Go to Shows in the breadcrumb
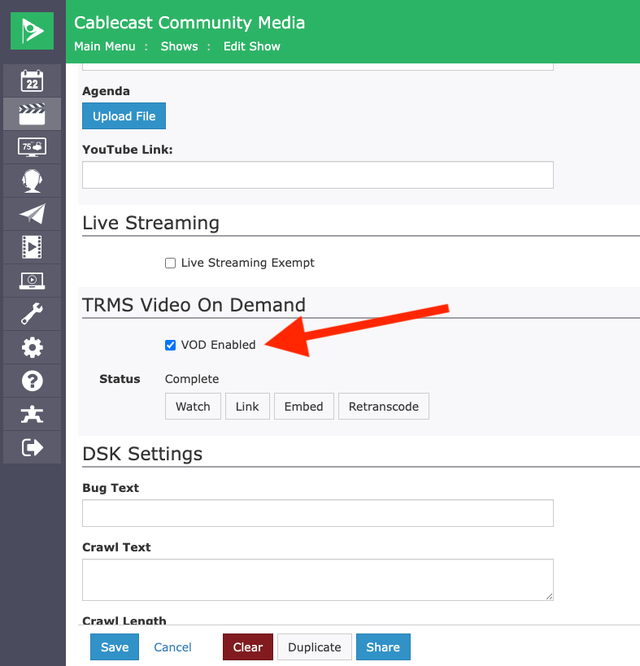Screen dimensions: 640x666 [x=179, y=46]
